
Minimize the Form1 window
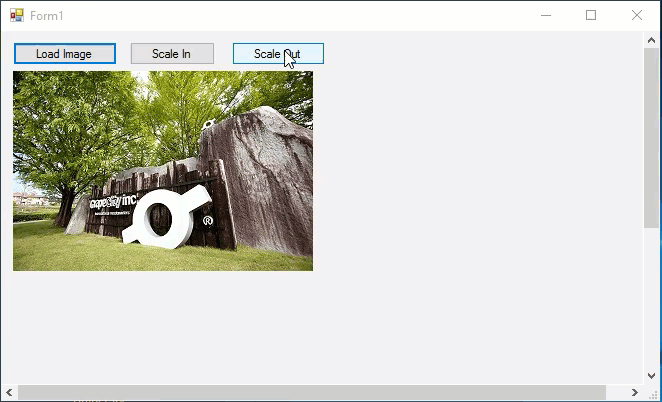(546, 16)
